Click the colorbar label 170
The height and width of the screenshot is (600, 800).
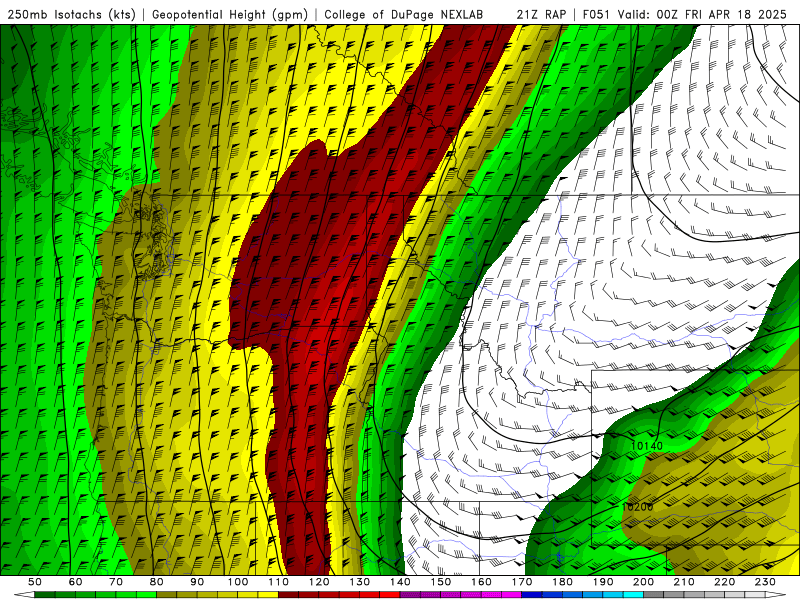[521, 582]
